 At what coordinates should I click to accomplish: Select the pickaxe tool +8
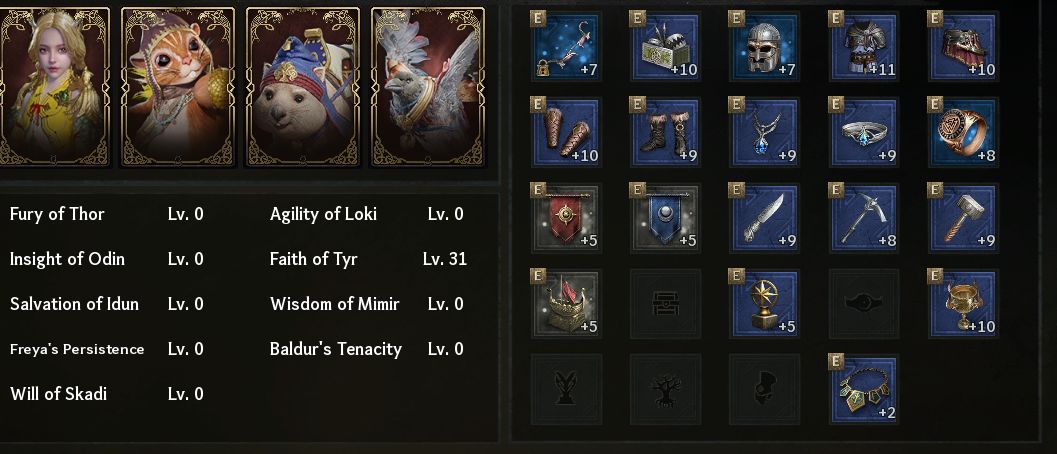coord(864,218)
